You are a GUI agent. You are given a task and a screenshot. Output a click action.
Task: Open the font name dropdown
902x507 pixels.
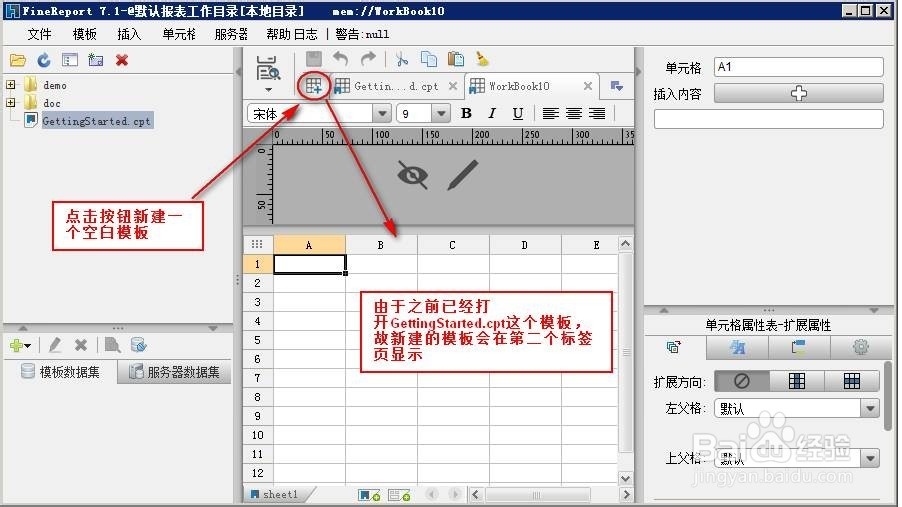tap(382, 113)
